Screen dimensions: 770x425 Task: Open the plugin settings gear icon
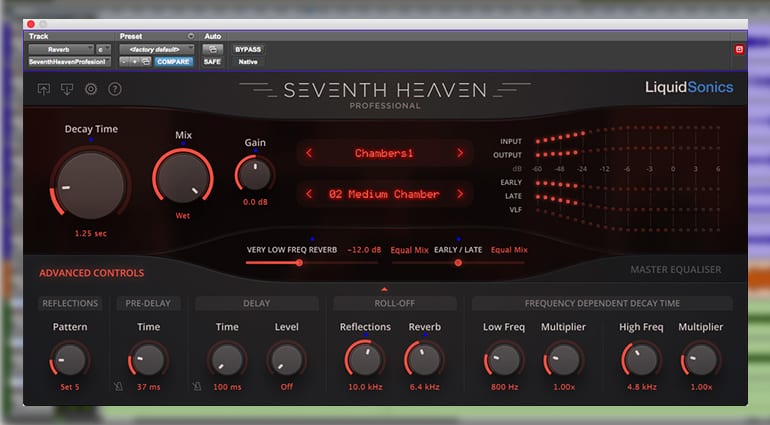coord(91,89)
